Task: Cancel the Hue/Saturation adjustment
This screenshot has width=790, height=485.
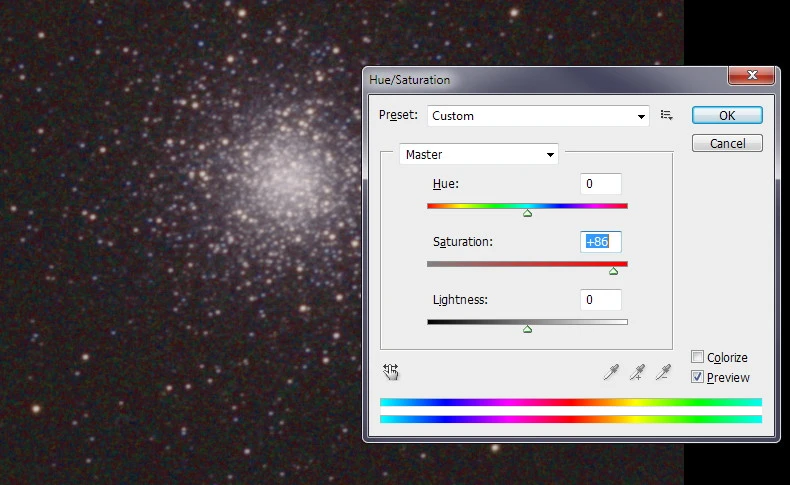Action: coord(727,143)
